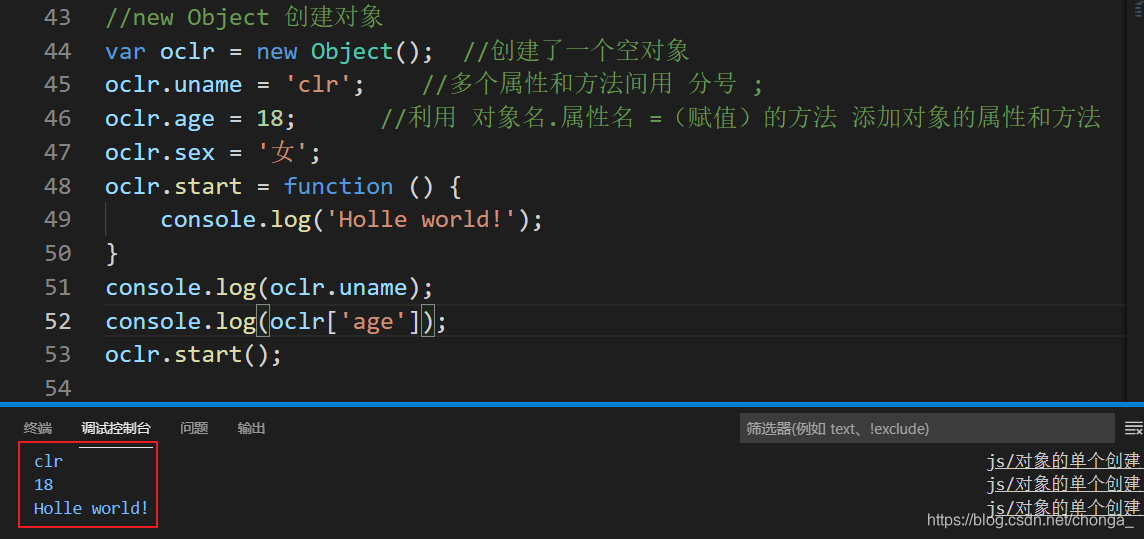Click the 'var' keyword on line 44
Image resolution: width=1144 pixels, height=539 pixels.
pyautogui.click(x=125, y=51)
